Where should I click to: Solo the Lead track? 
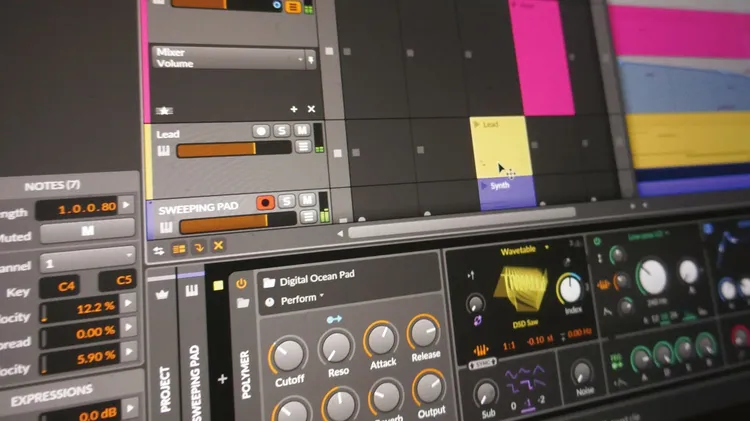(282, 130)
